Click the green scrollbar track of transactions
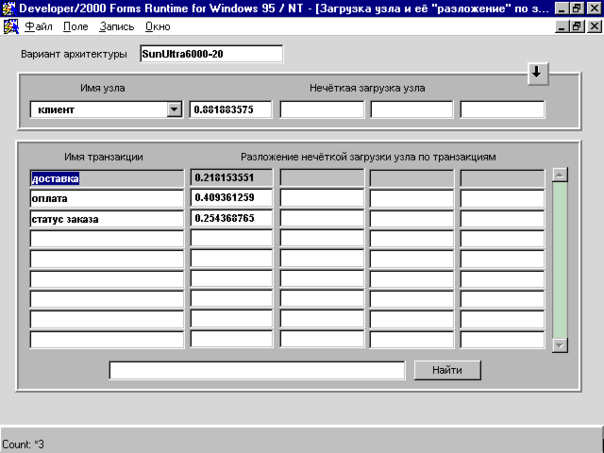The height and width of the screenshot is (453, 604). 559,260
